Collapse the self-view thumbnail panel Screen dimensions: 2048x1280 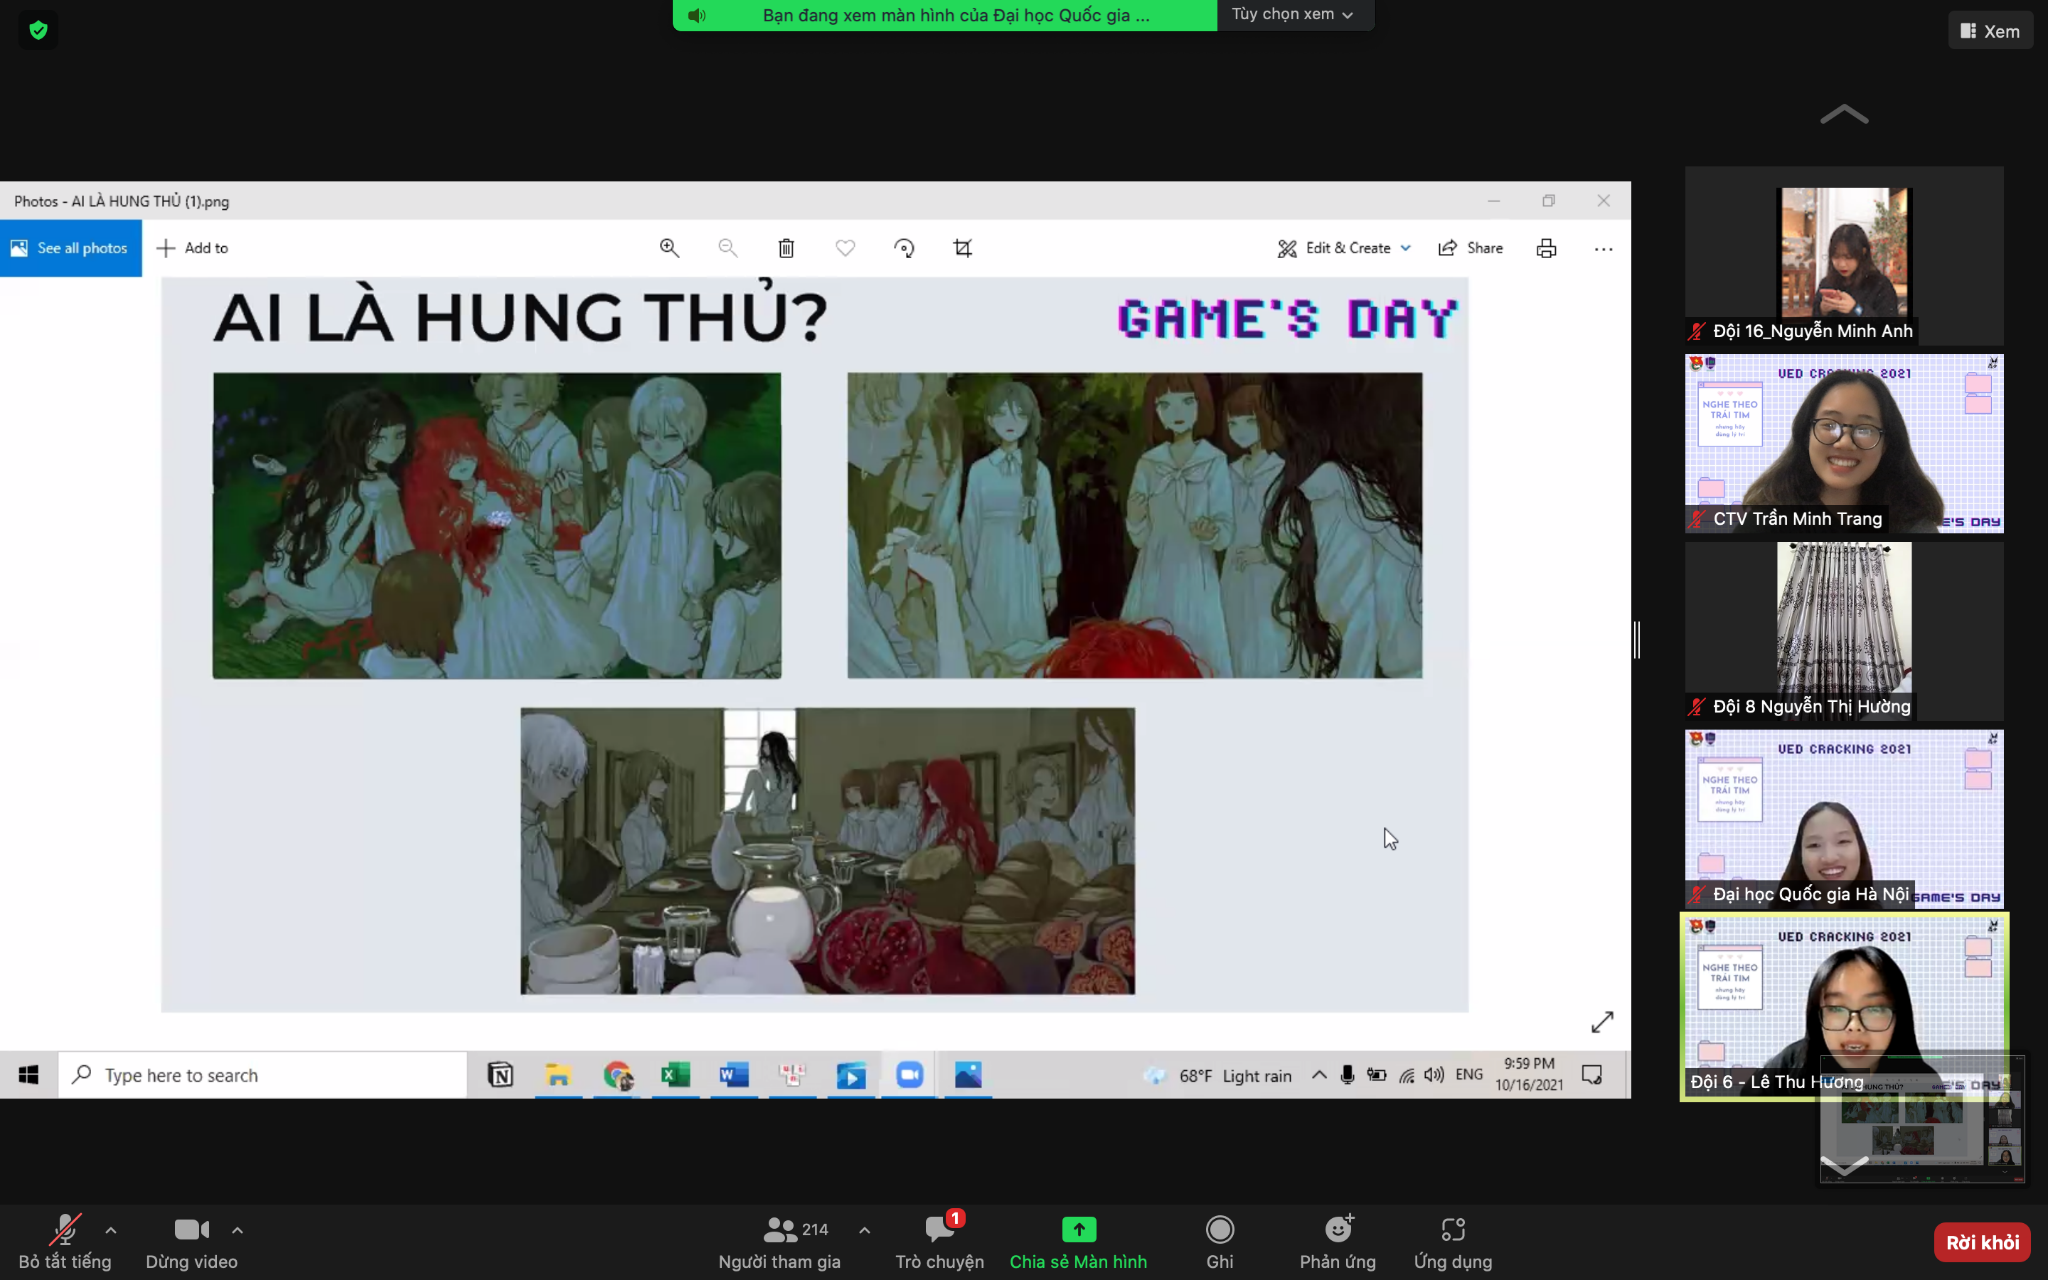coord(1844,1164)
